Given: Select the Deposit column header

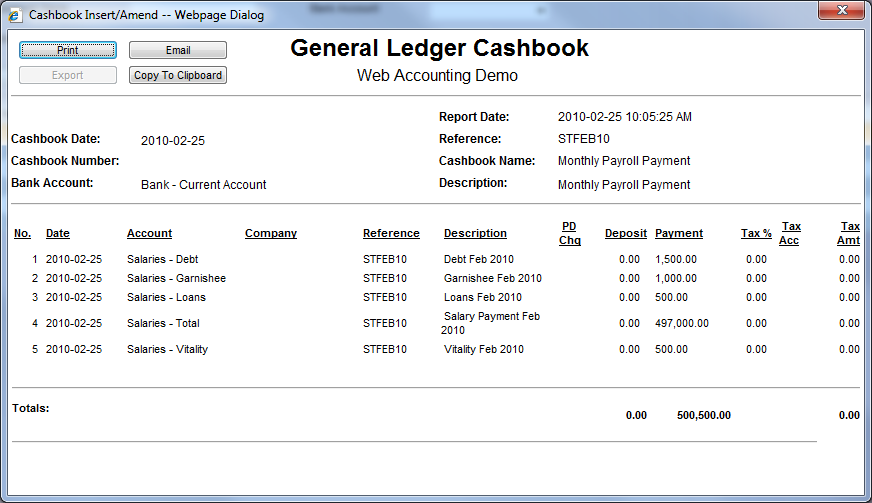Looking at the screenshot, I should tap(626, 233).
